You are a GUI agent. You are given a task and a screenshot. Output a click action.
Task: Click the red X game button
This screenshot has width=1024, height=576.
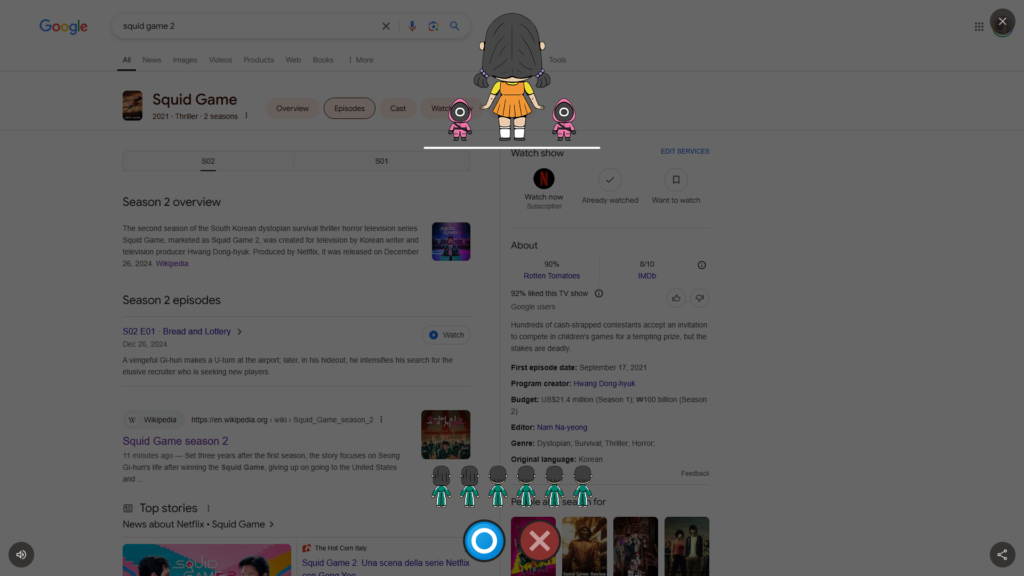[x=539, y=541]
